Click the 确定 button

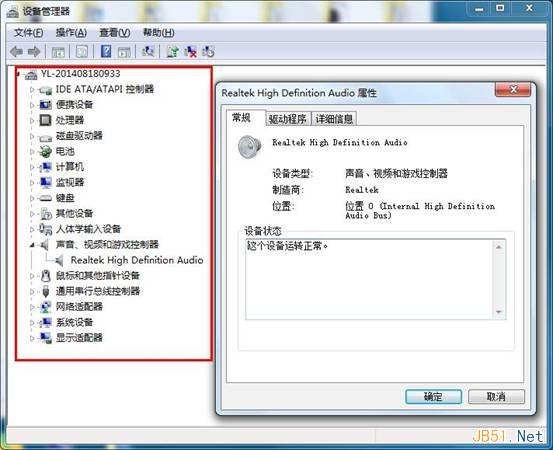[x=433, y=397]
